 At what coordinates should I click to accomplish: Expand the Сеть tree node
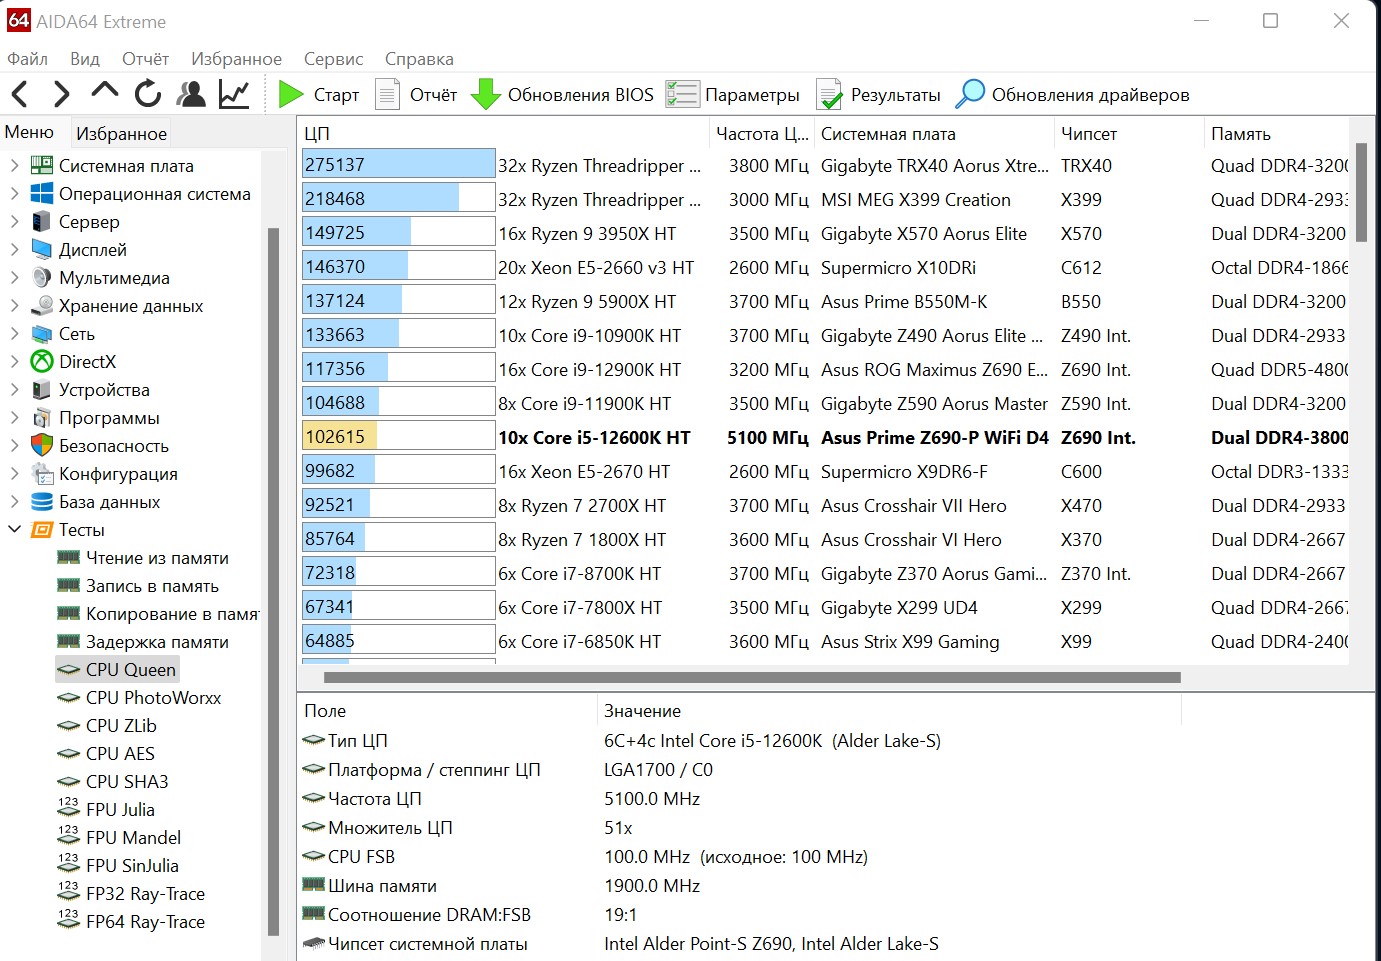(x=14, y=333)
